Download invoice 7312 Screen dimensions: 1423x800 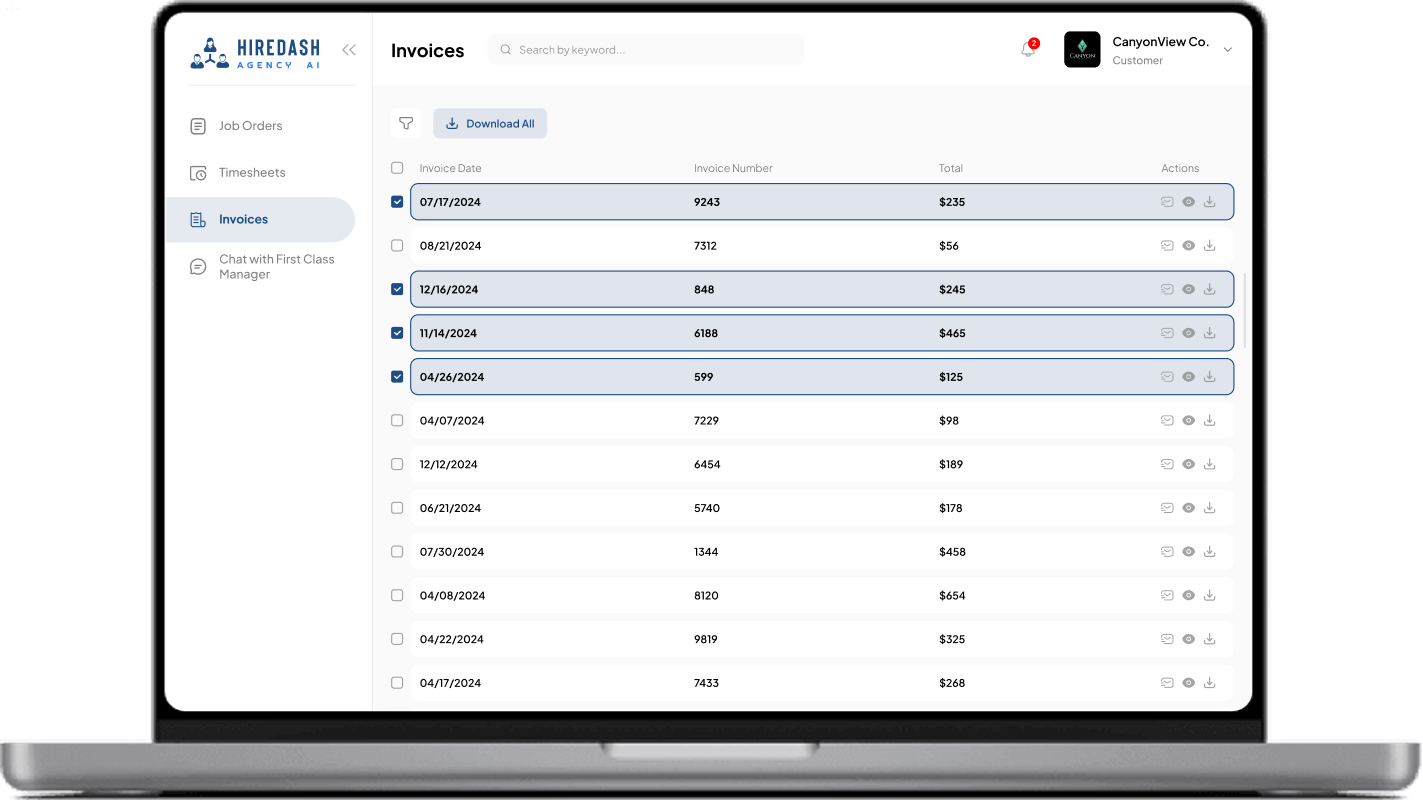1210,246
